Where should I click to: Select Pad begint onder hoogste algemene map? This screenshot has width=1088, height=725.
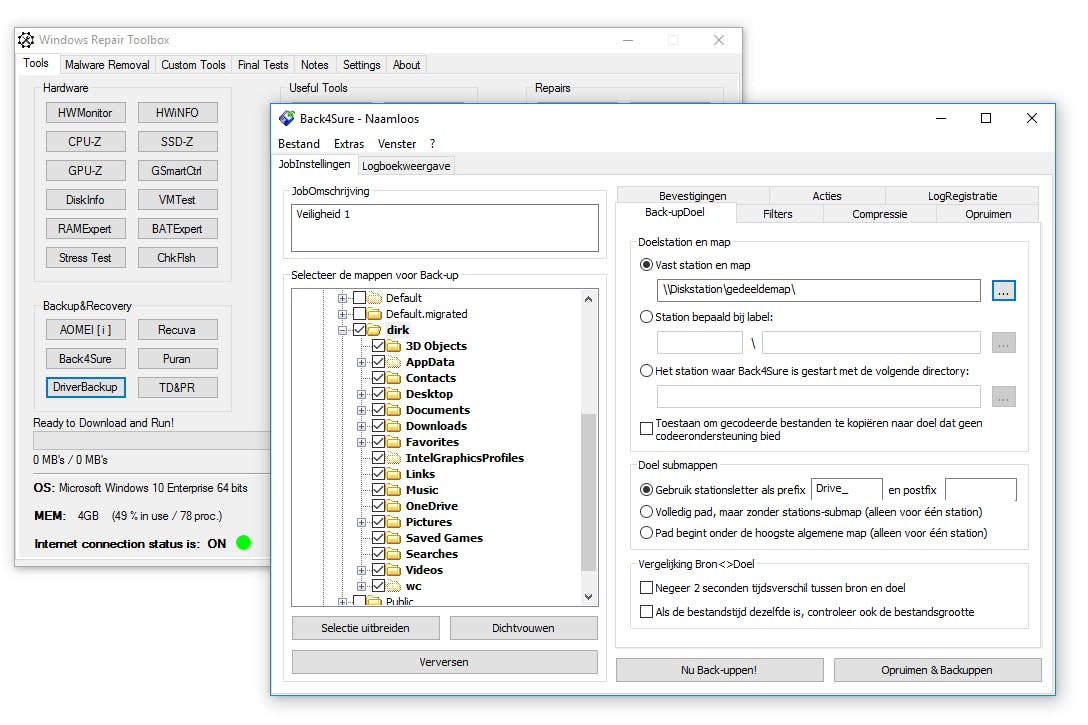tap(646, 533)
